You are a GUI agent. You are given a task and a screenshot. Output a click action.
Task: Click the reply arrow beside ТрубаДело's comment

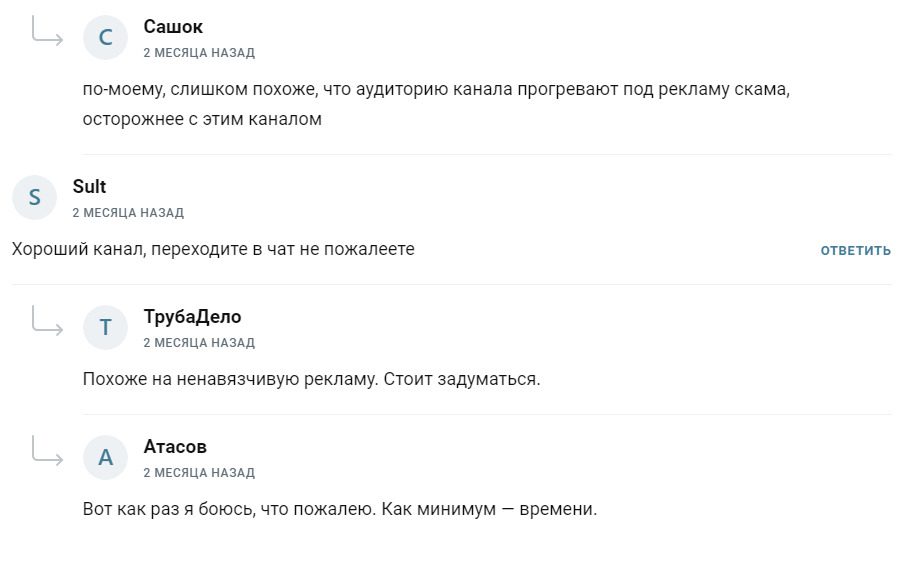point(47,321)
